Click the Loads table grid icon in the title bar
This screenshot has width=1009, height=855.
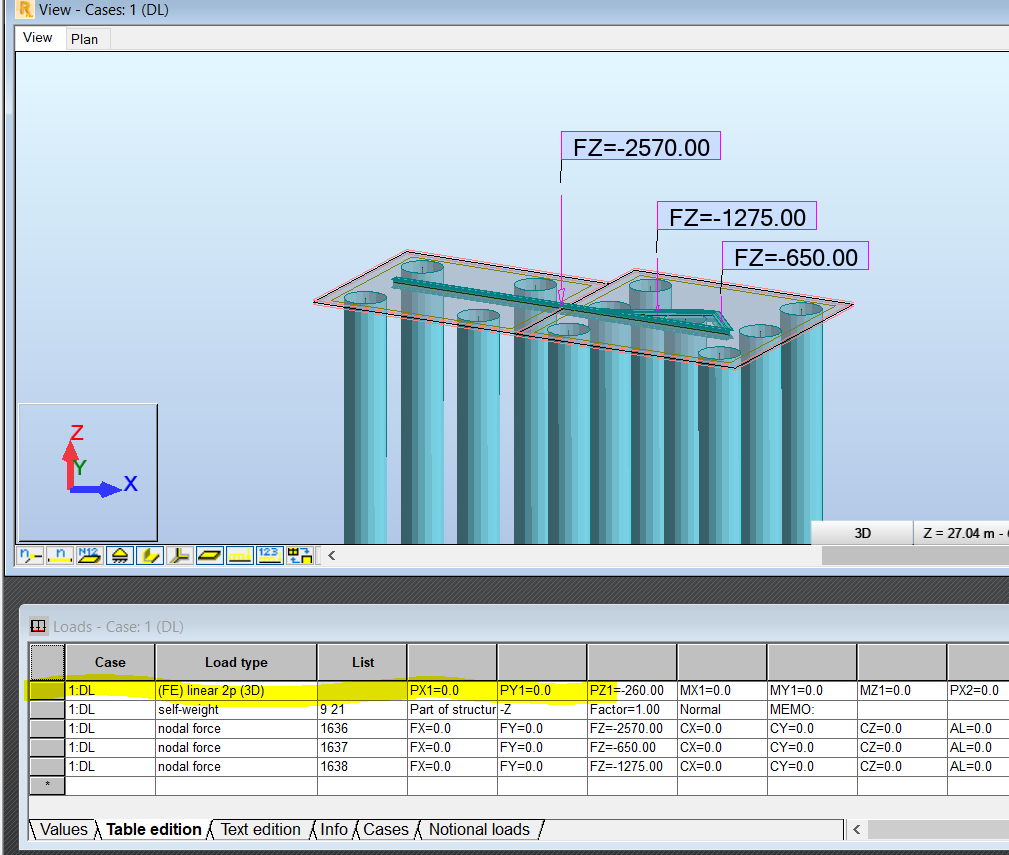pos(37,626)
